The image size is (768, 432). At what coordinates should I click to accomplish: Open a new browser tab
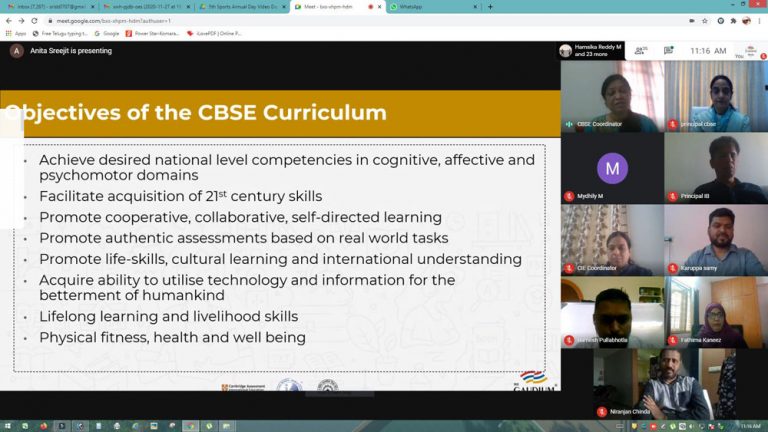click(x=490, y=7)
